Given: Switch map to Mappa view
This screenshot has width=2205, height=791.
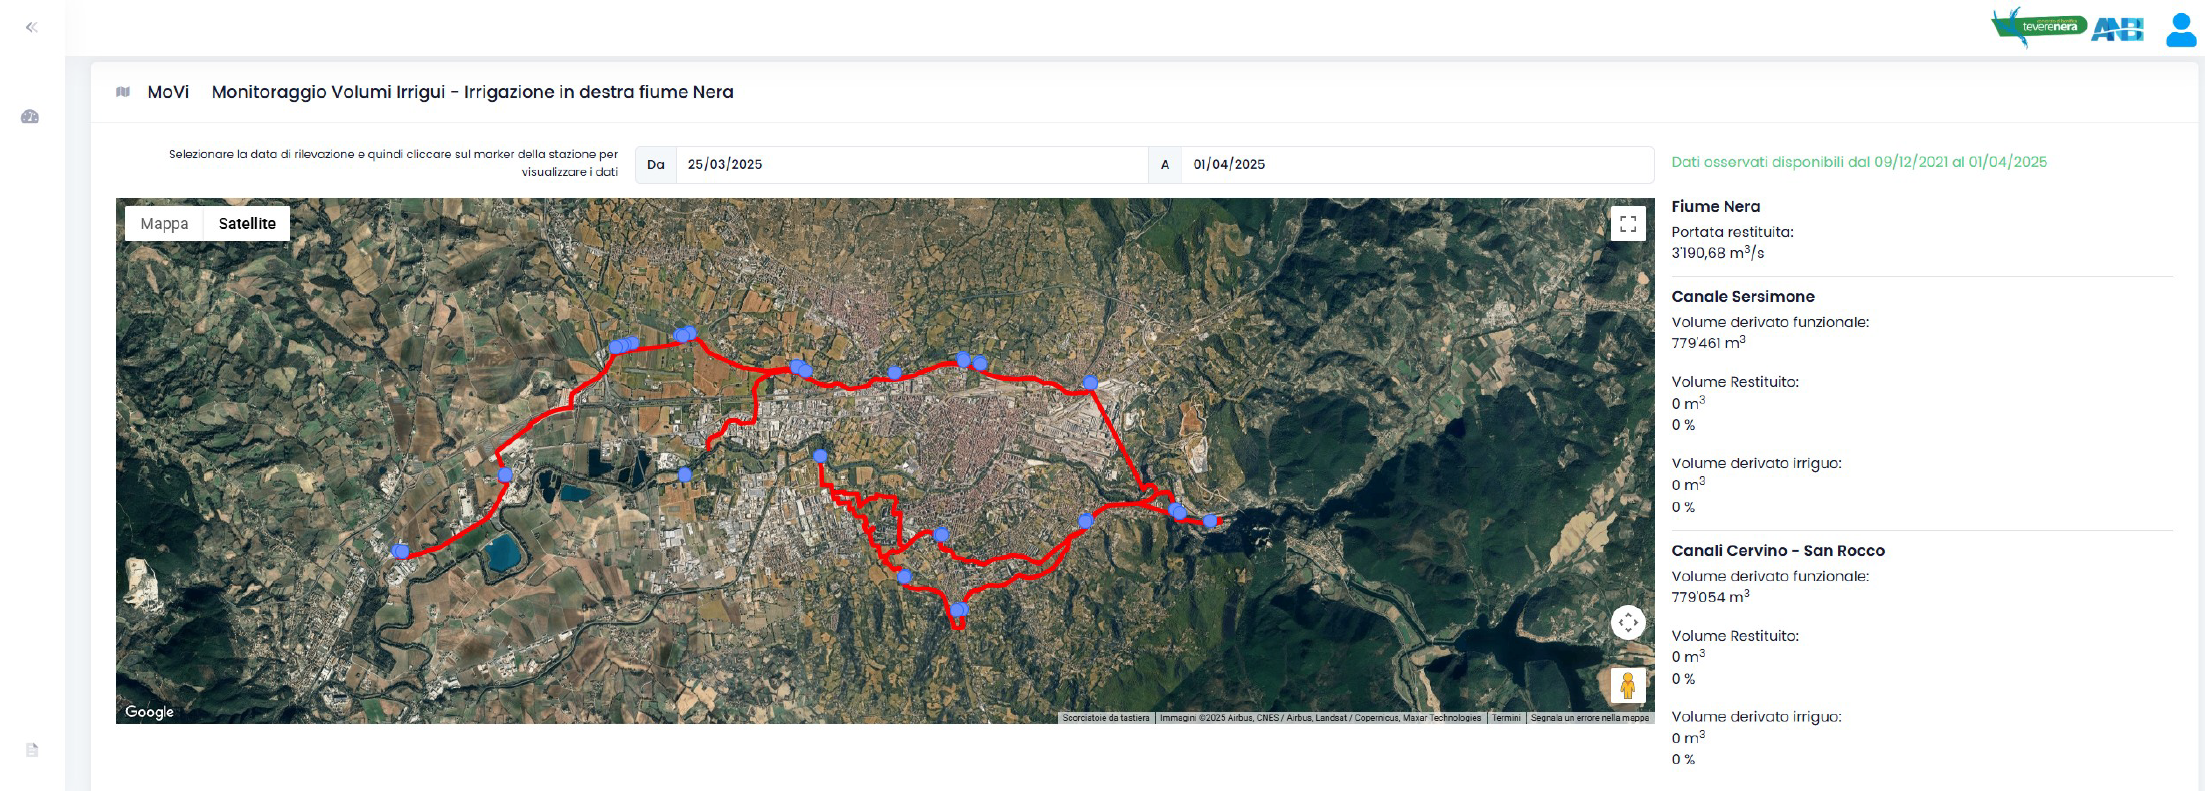Looking at the screenshot, I should 164,224.
